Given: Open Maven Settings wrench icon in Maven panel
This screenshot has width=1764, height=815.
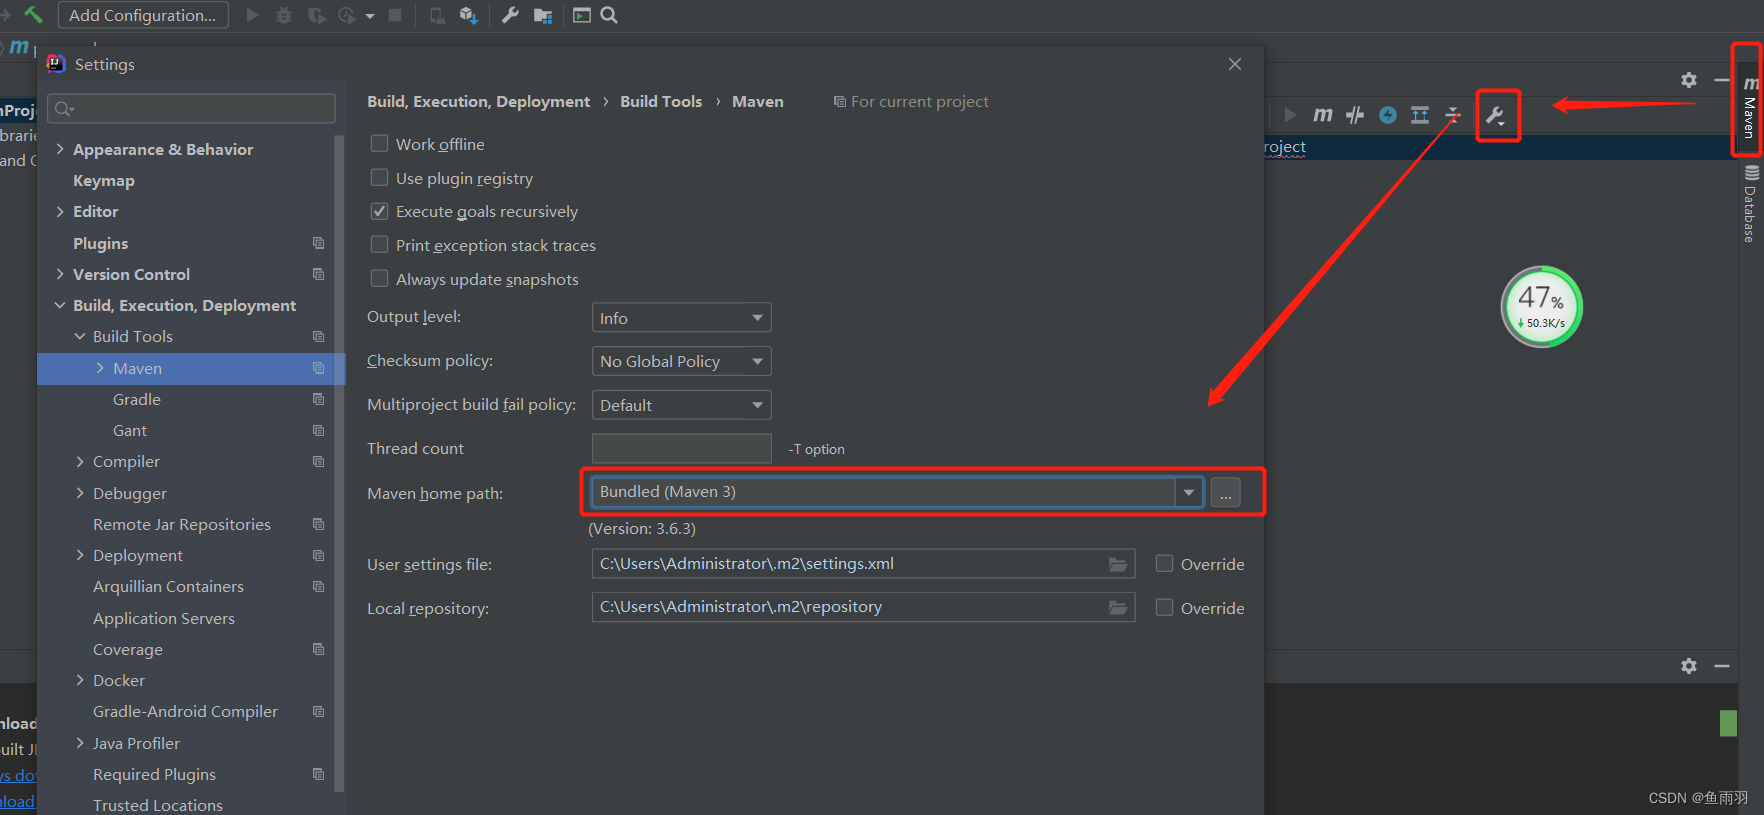Looking at the screenshot, I should (1496, 116).
